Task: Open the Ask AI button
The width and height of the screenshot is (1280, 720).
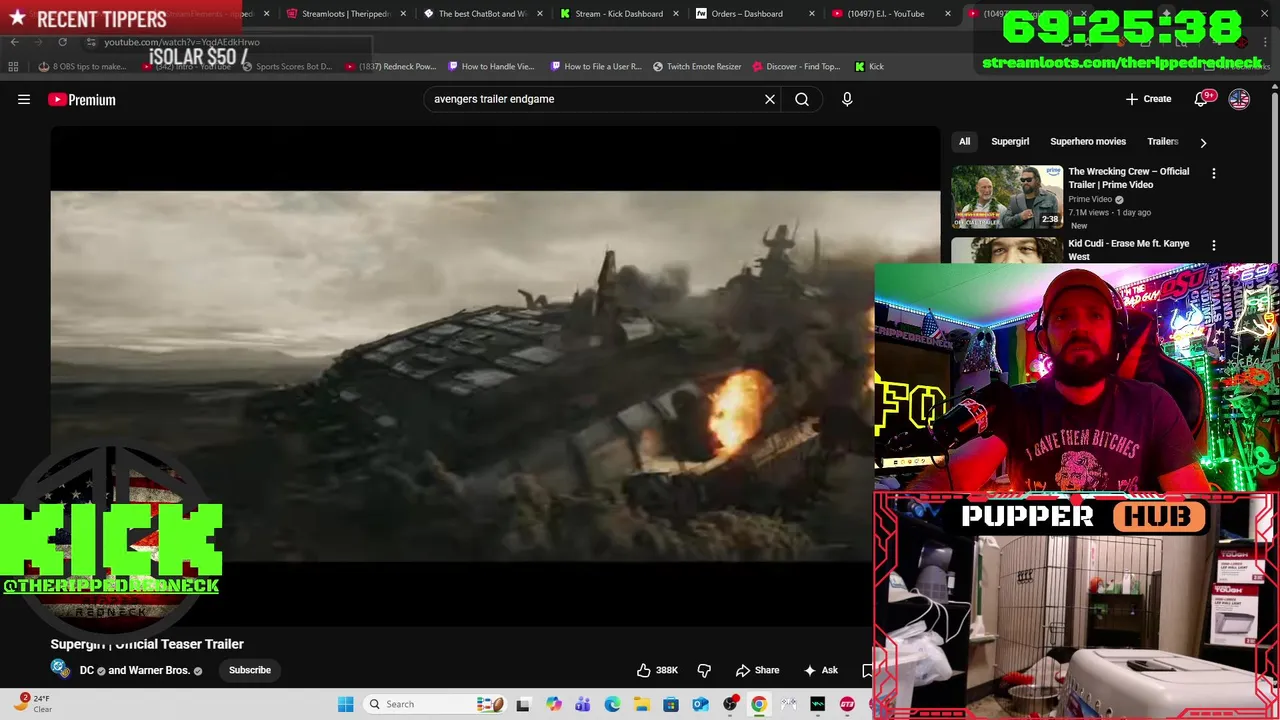Action: [x=821, y=670]
